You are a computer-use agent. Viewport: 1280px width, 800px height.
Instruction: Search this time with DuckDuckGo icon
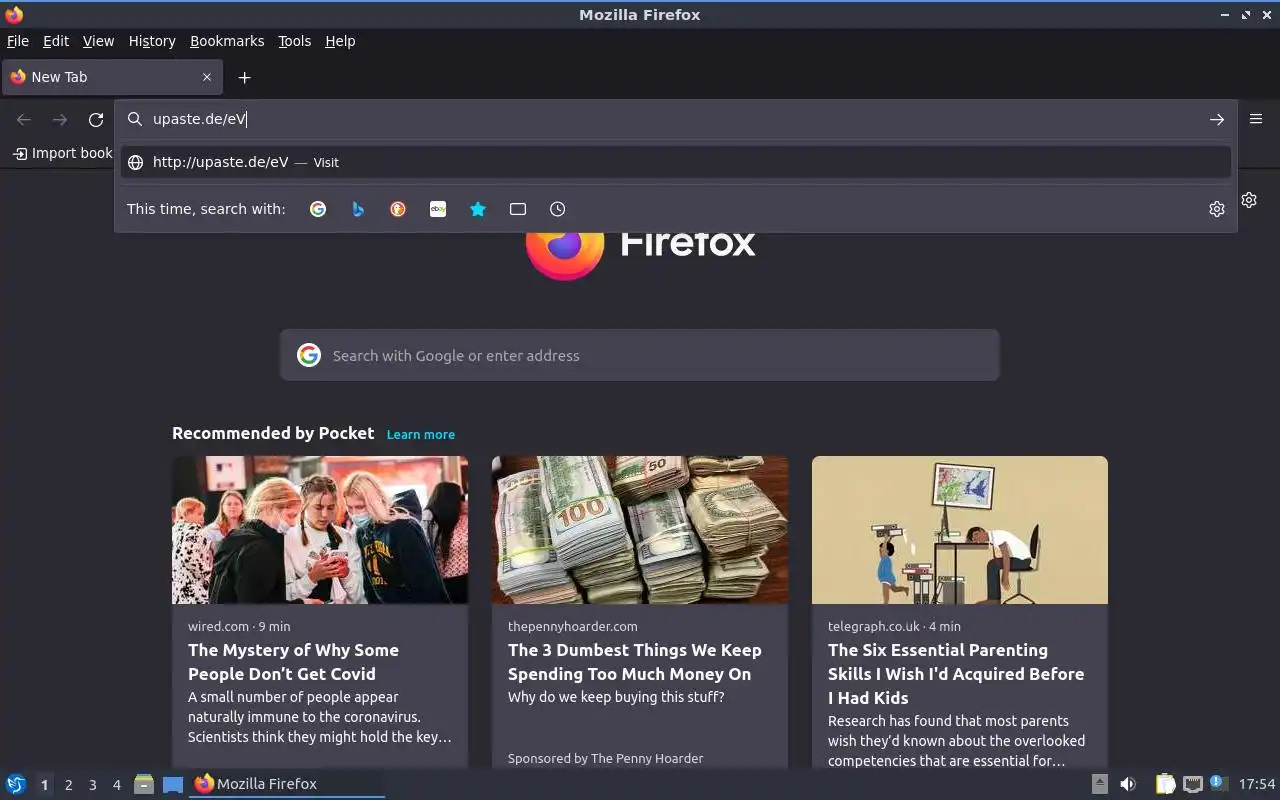click(398, 209)
